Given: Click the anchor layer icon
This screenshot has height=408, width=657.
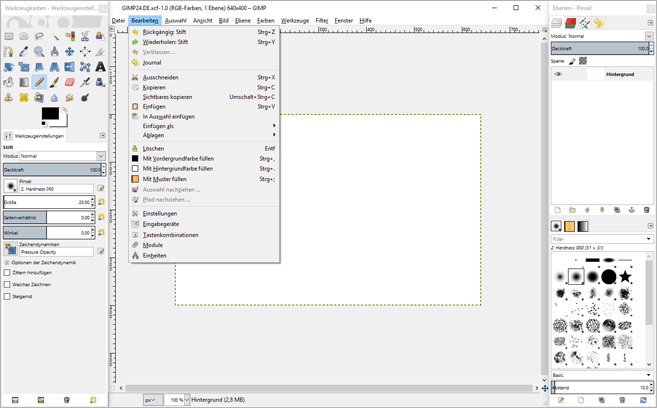Looking at the screenshot, I should pos(632,210).
